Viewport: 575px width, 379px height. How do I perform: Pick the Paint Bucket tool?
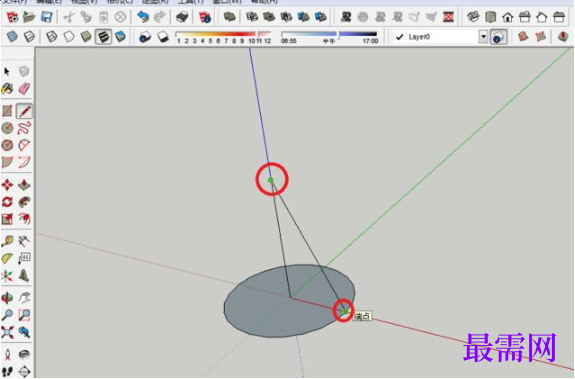tap(7, 88)
